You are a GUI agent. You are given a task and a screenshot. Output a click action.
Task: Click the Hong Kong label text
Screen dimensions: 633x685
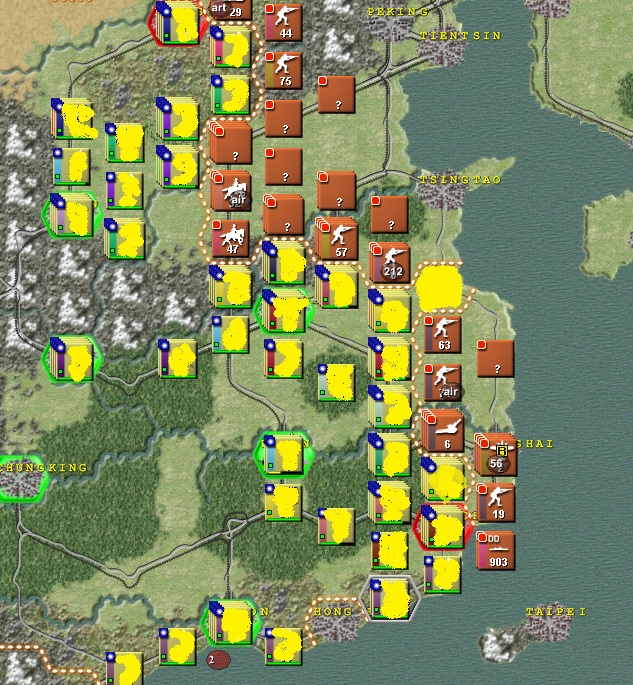point(333,612)
